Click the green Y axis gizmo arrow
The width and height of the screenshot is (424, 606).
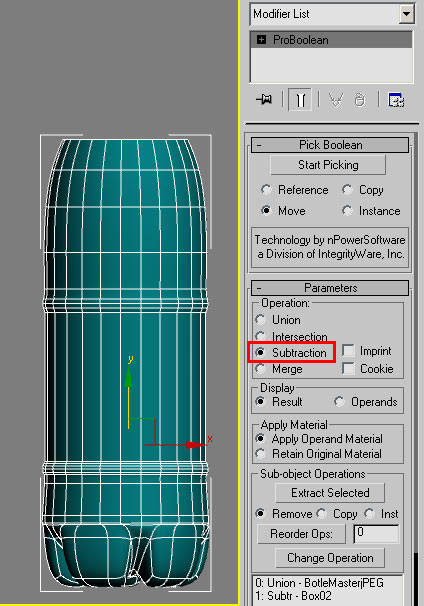click(x=129, y=377)
